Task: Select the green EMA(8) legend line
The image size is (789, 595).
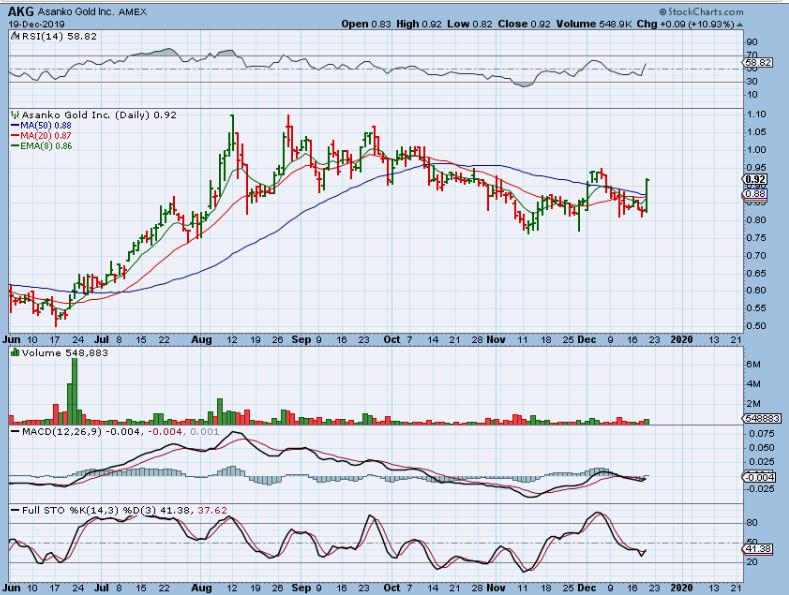Action: click(15, 146)
